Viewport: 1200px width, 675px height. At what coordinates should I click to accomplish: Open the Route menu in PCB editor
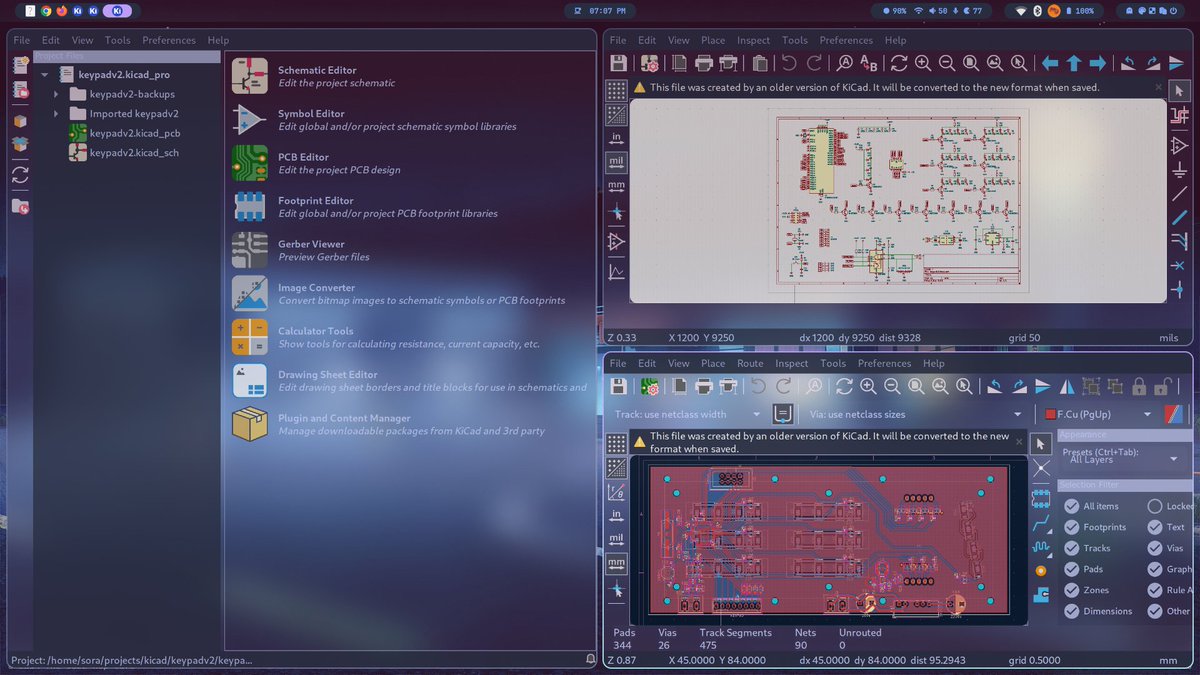pos(750,363)
